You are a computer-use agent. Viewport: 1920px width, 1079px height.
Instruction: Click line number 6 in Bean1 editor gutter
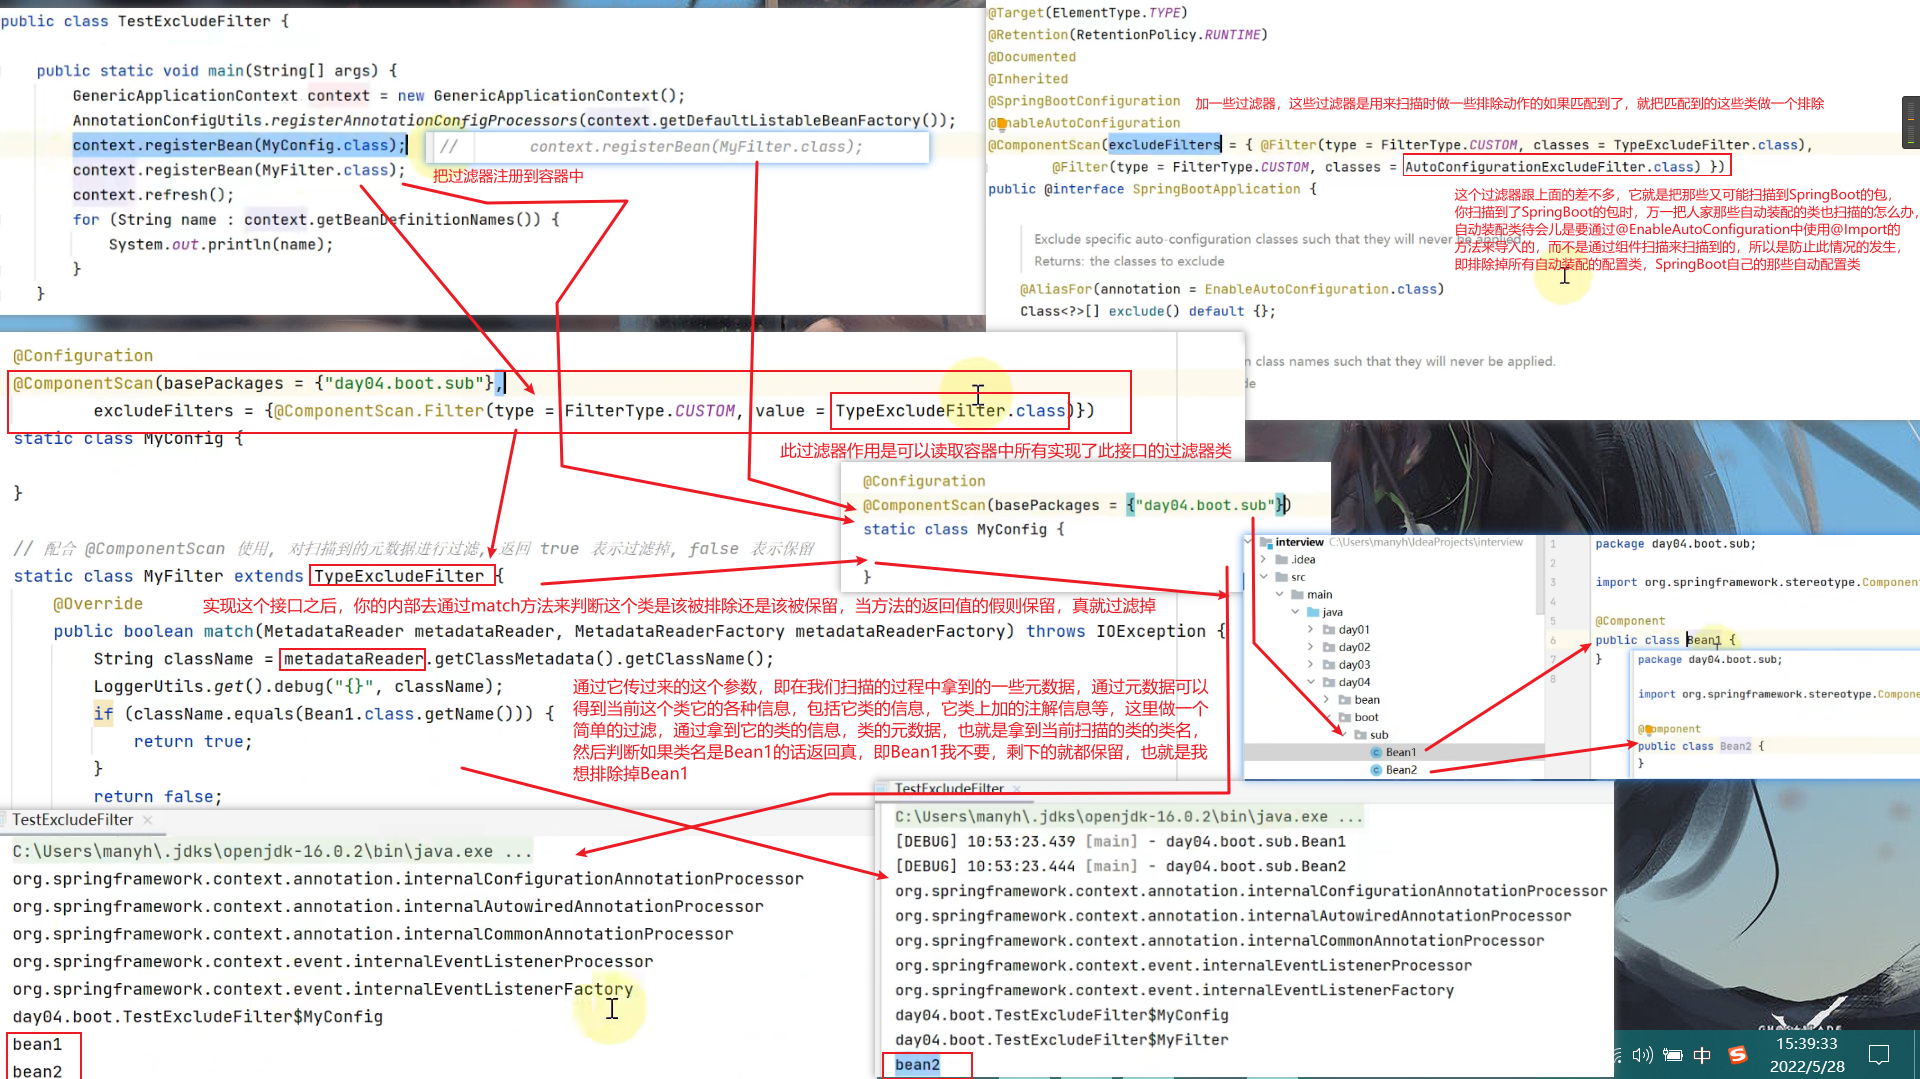(x=1553, y=640)
